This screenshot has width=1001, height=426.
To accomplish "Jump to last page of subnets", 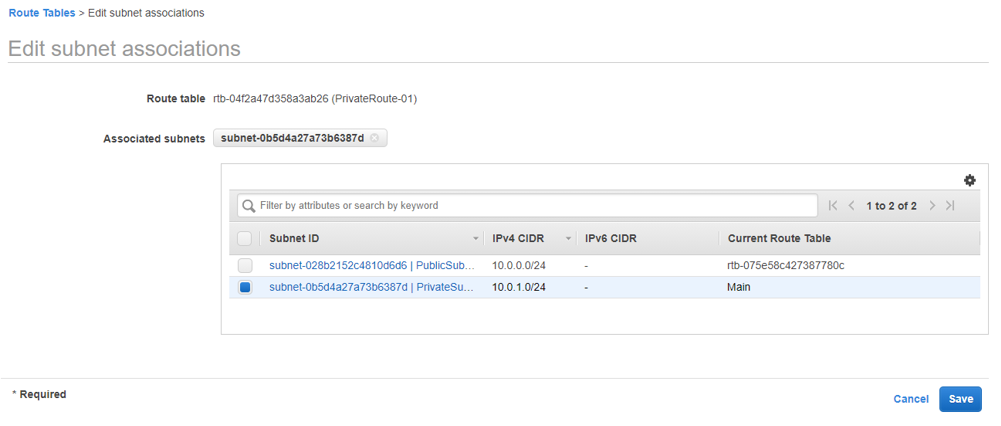I will pos(950,206).
